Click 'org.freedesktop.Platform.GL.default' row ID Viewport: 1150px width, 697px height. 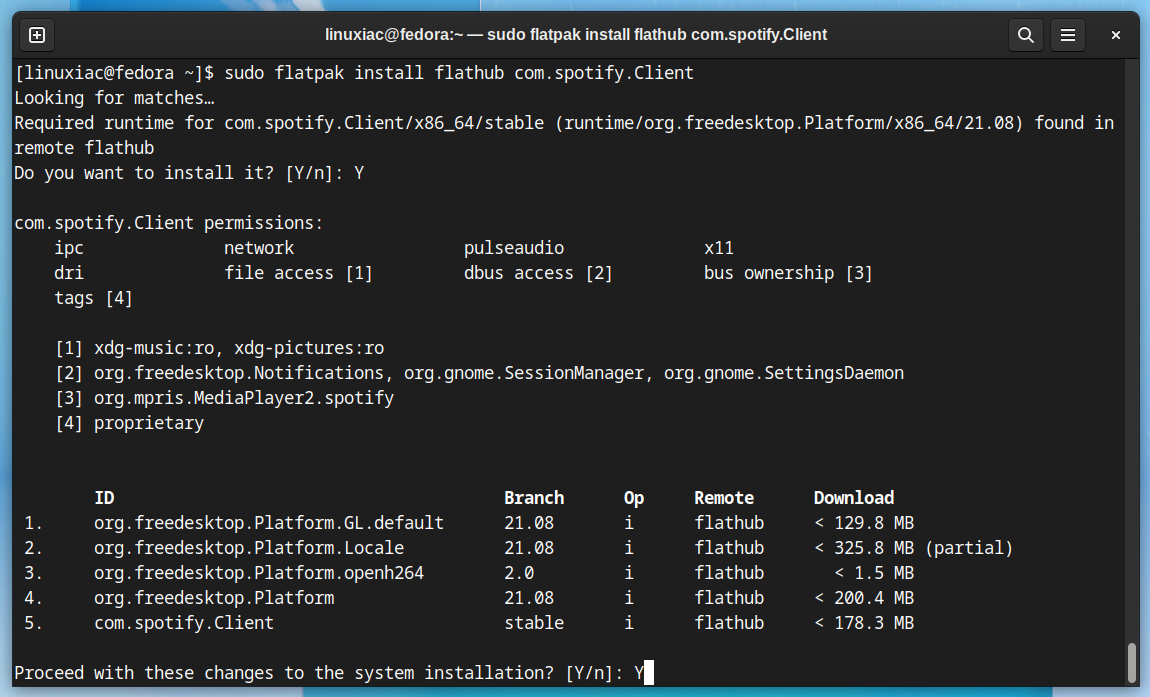click(268, 523)
